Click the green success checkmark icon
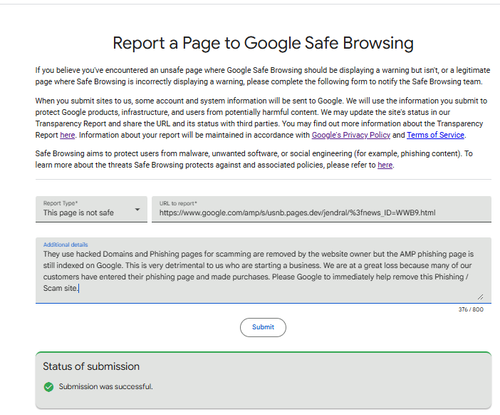500x415 pixels. pyautogui.click(x=49, y=387)
